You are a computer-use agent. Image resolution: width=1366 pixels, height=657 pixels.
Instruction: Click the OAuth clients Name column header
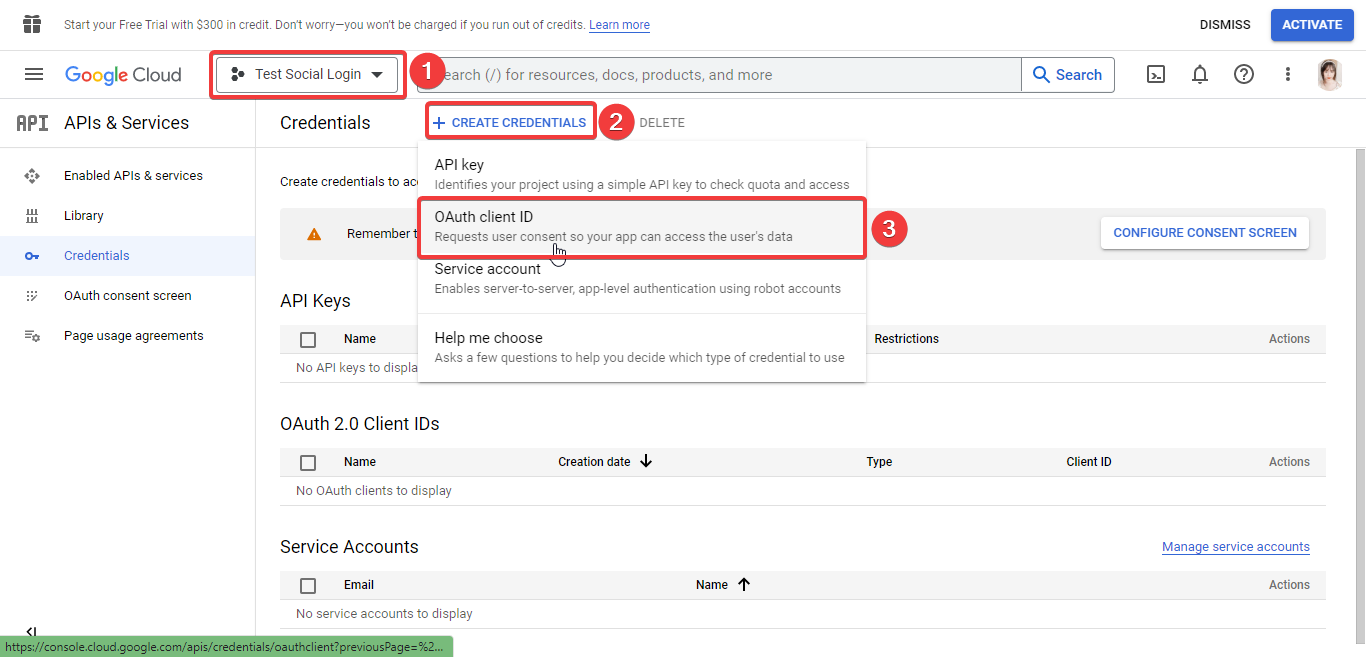(x=360, y=462)
